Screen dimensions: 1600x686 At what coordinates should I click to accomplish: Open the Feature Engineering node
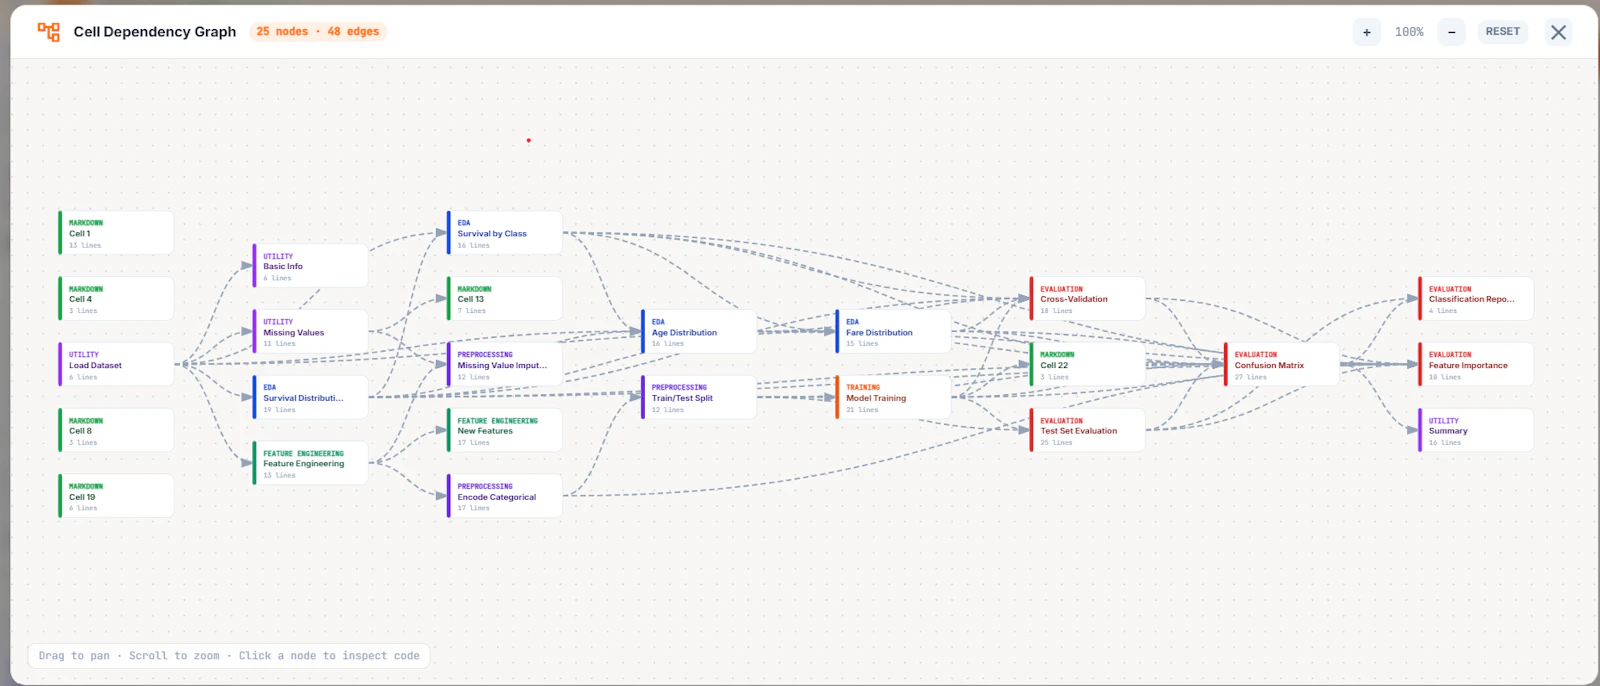click(x=310, y=464)
